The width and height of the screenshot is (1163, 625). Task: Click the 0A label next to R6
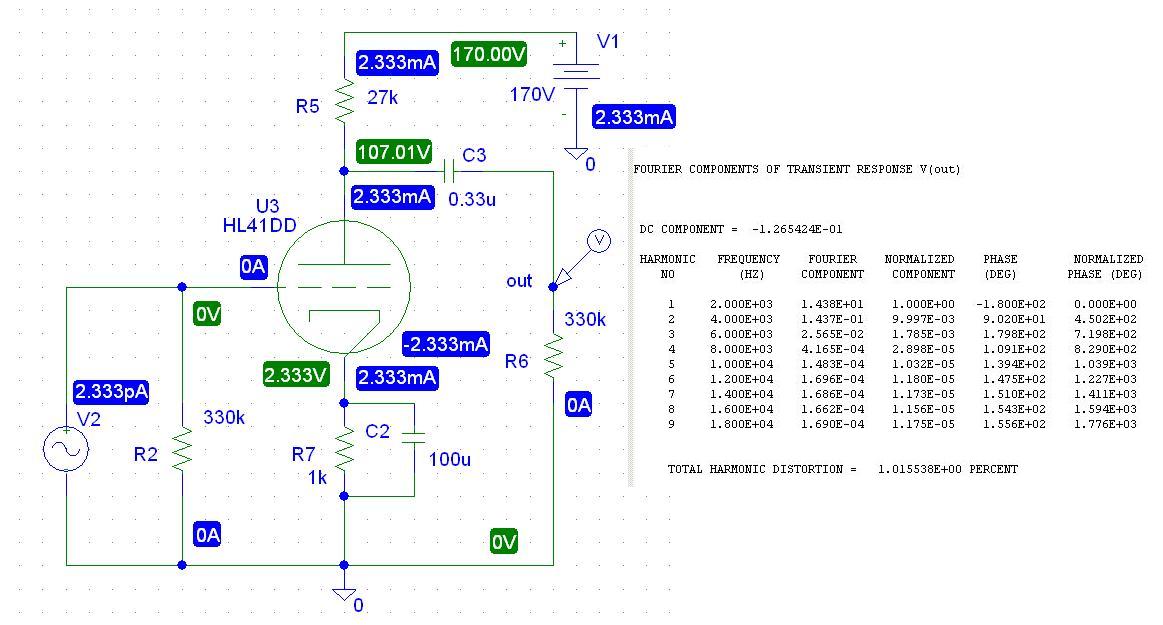(579, 405)
